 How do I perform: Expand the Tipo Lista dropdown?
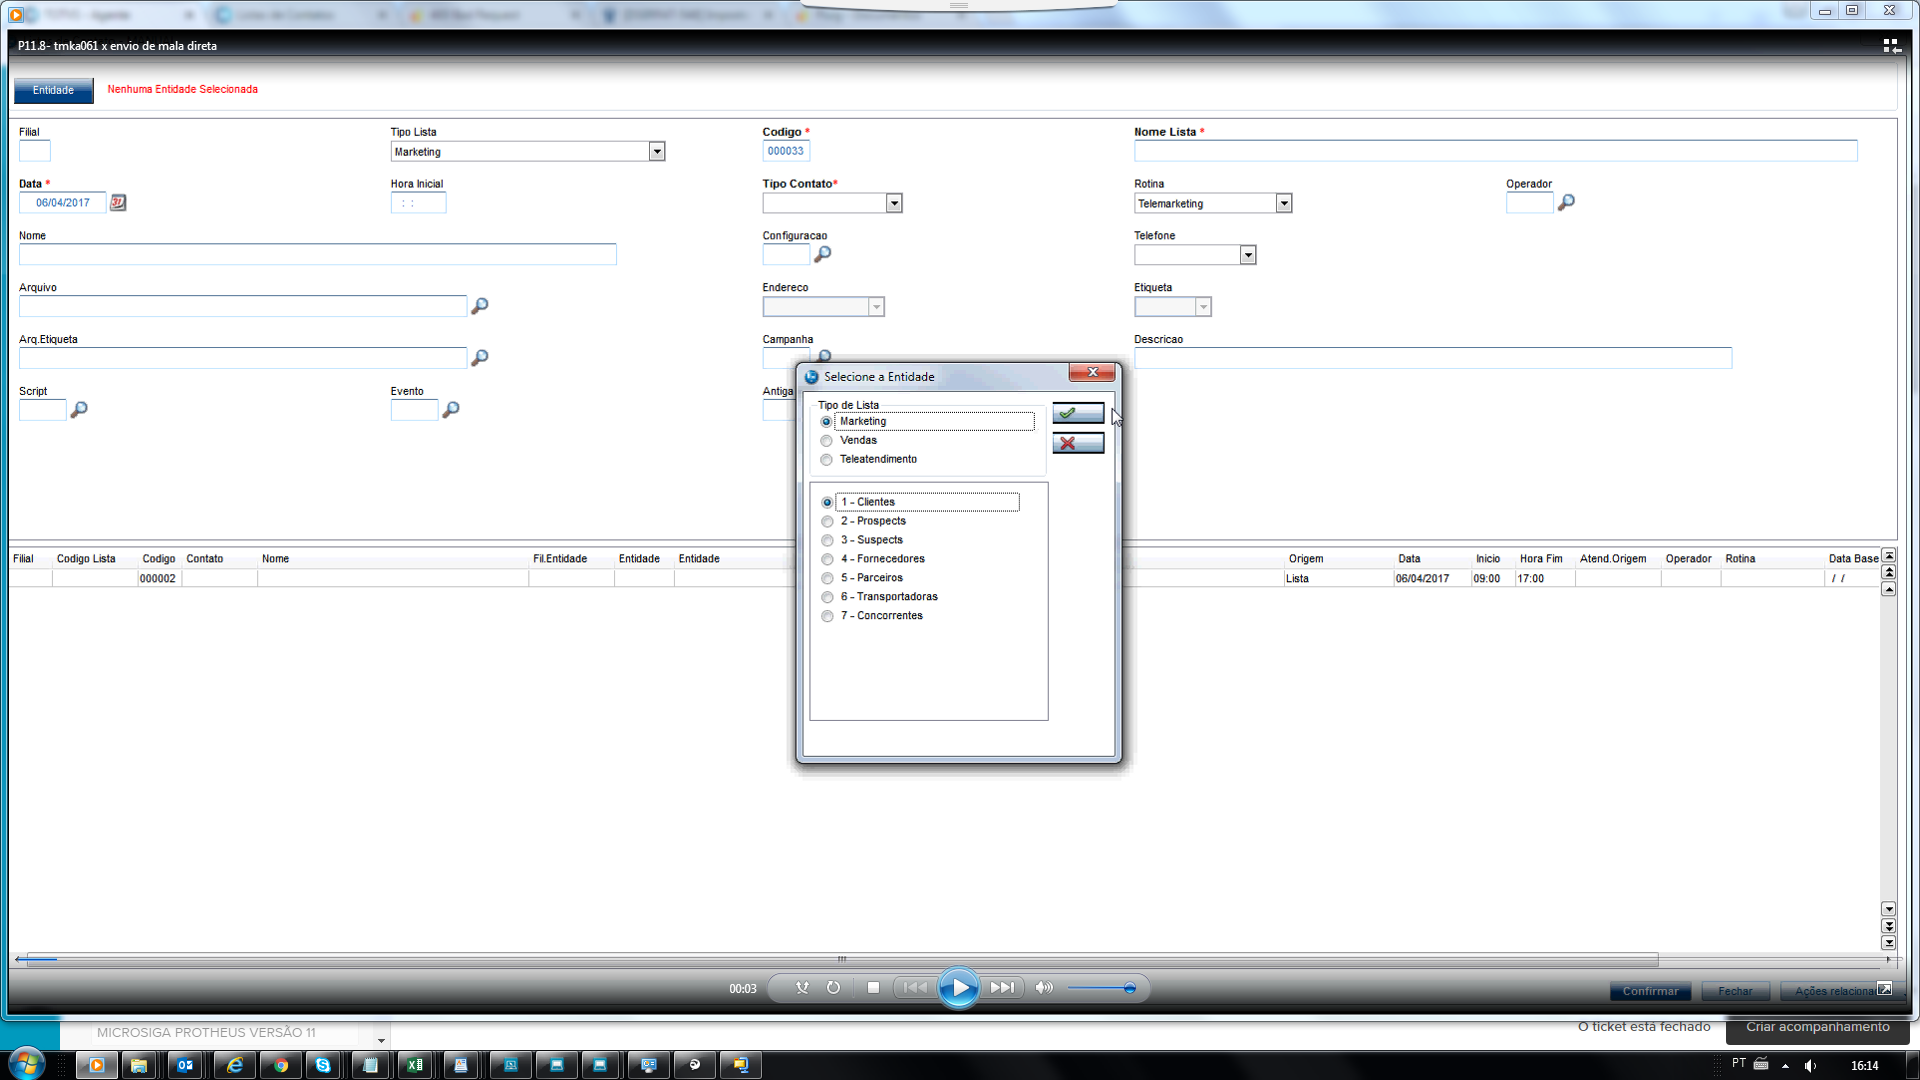click(x=657, y=152)
